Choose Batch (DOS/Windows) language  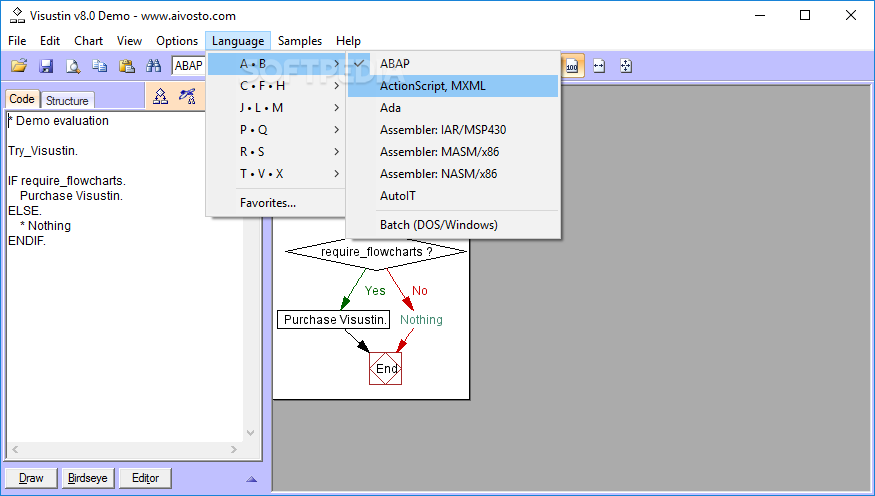pyautogui.click(x=453, y=225)
